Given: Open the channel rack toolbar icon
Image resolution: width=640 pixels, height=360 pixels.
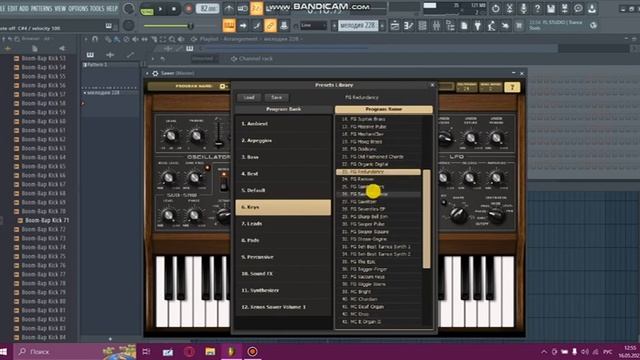Looking at the screenshot, I should [422, 26].
